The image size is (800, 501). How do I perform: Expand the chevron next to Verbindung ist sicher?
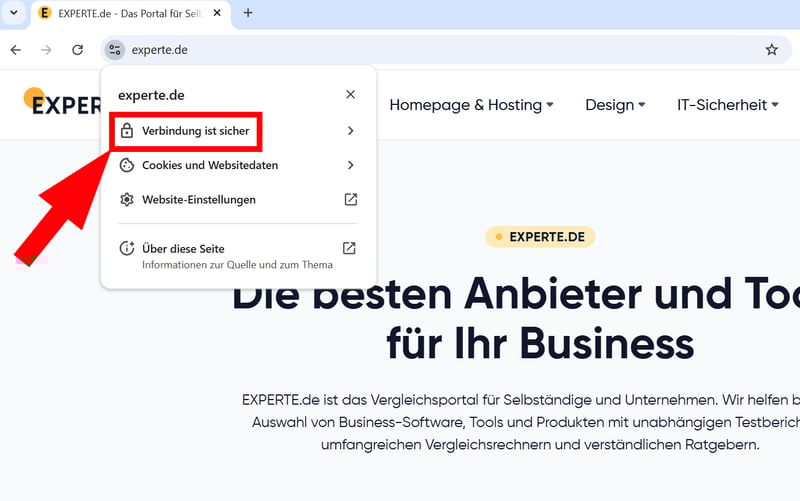click(x=351, y=131)
